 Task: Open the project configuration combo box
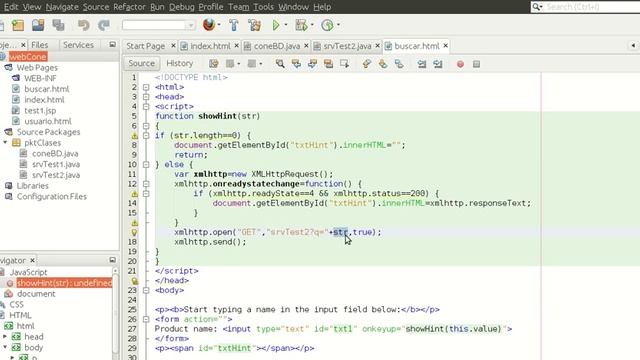click(x=158, y=25)
